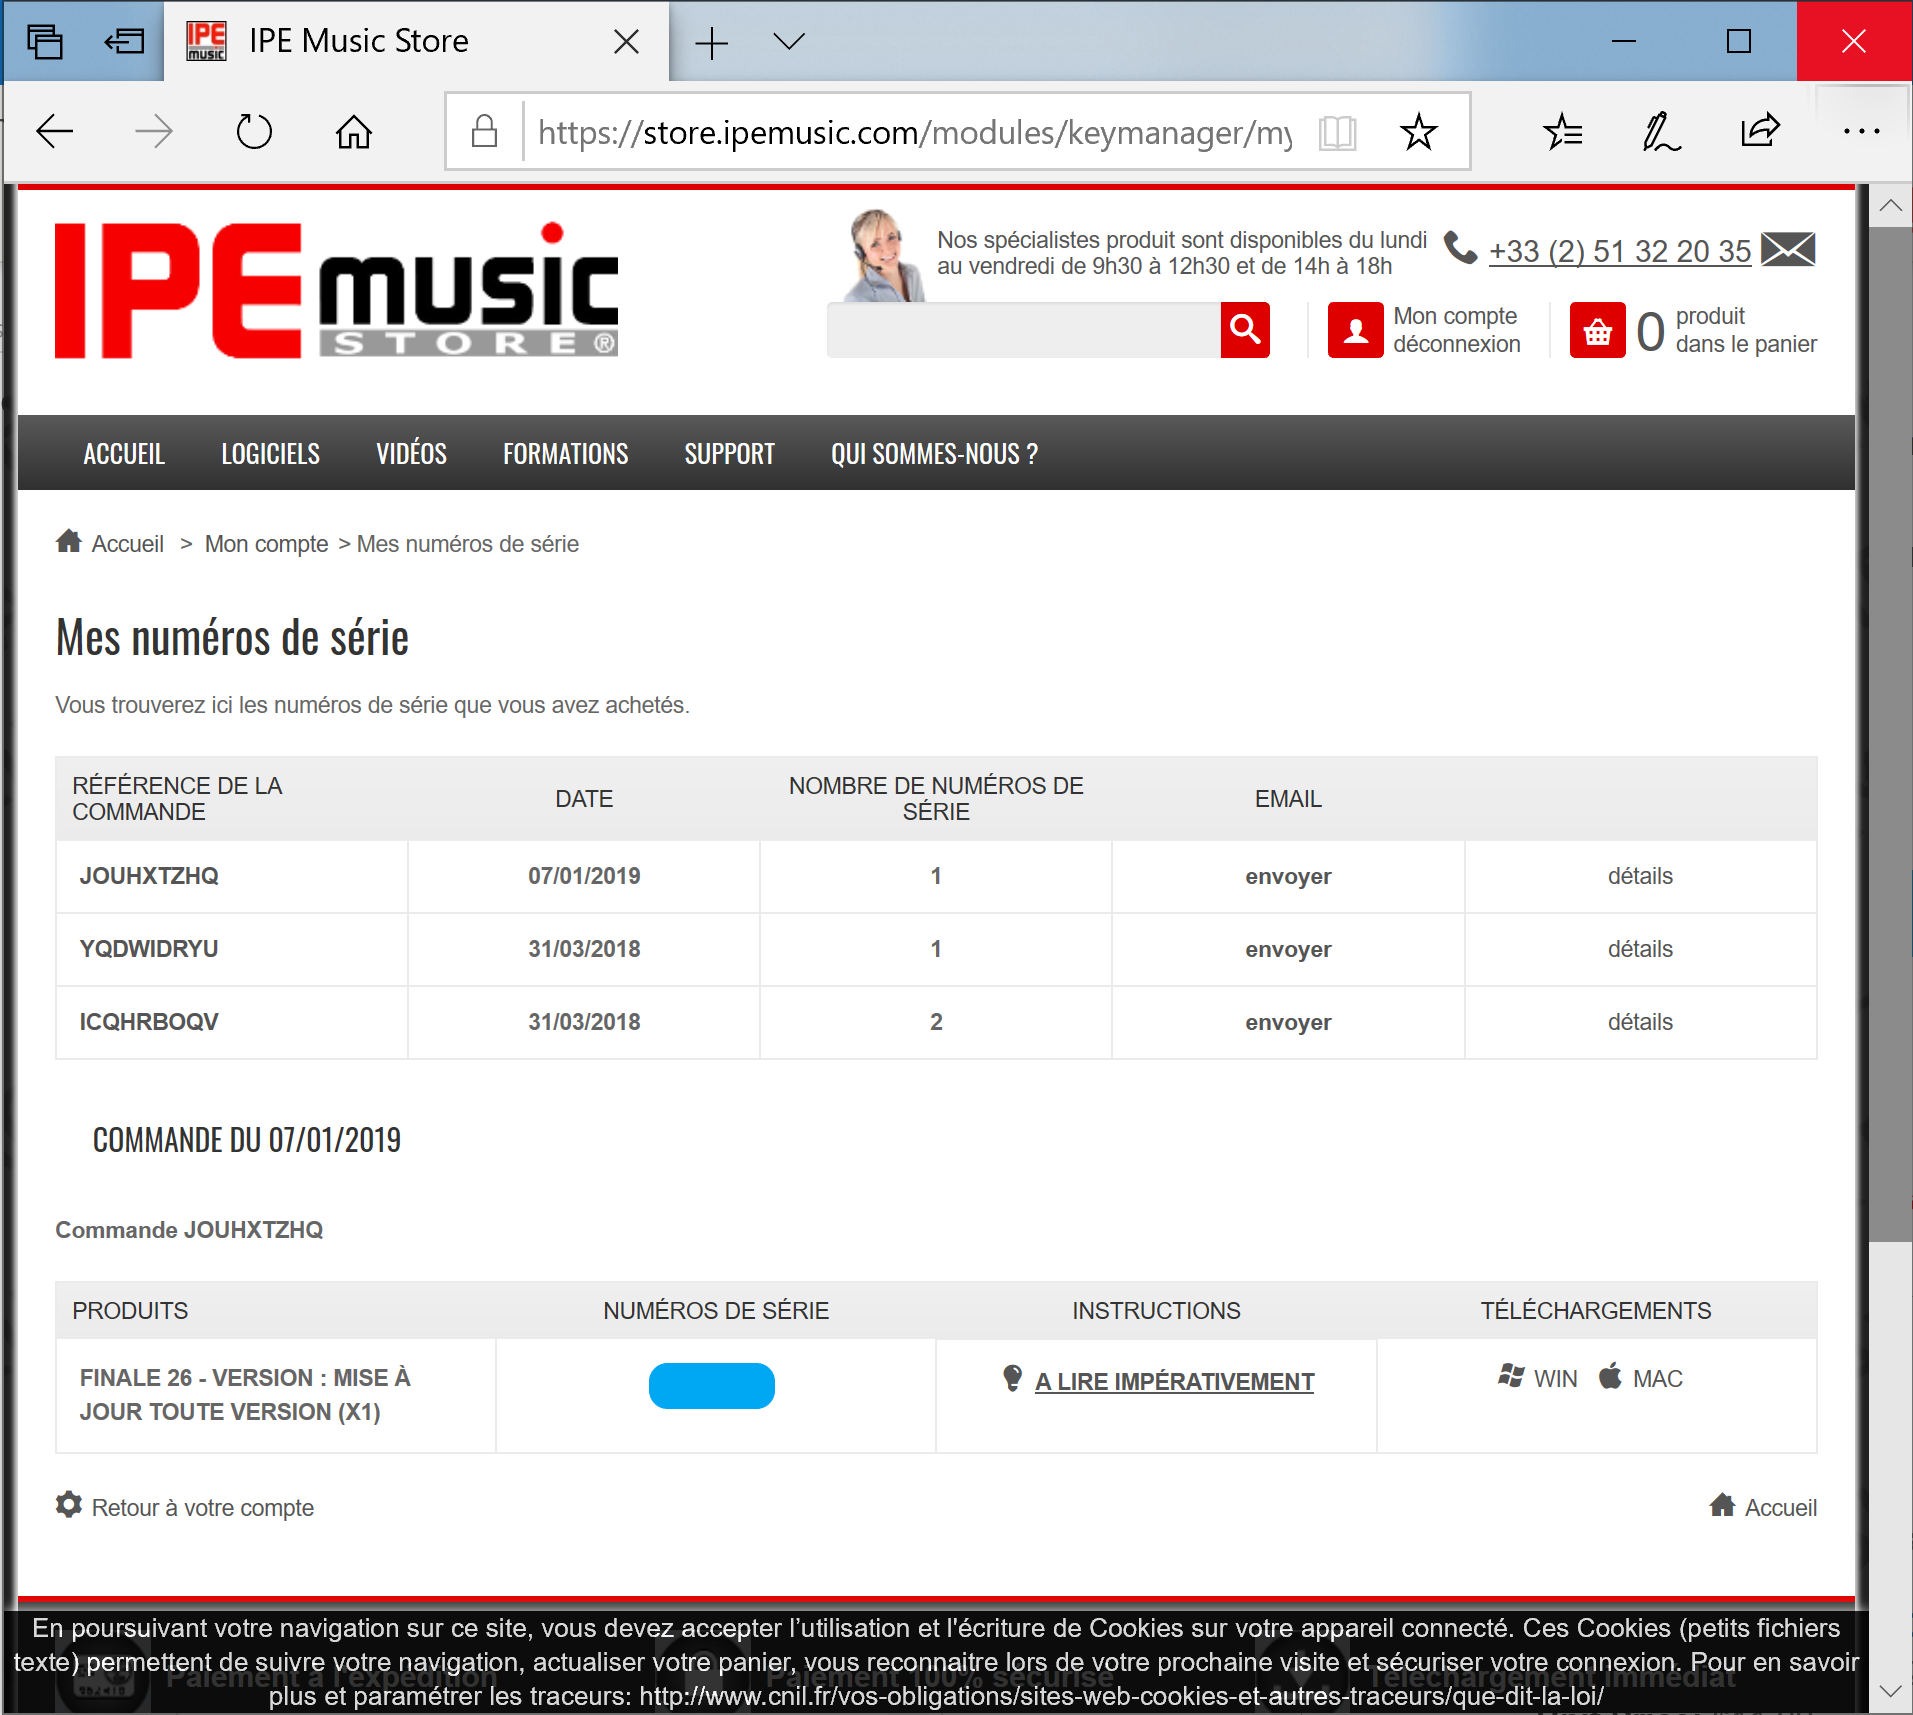
Task: Send serial by email for order ICQHRBOQV
Action: pos(1288,1022)
